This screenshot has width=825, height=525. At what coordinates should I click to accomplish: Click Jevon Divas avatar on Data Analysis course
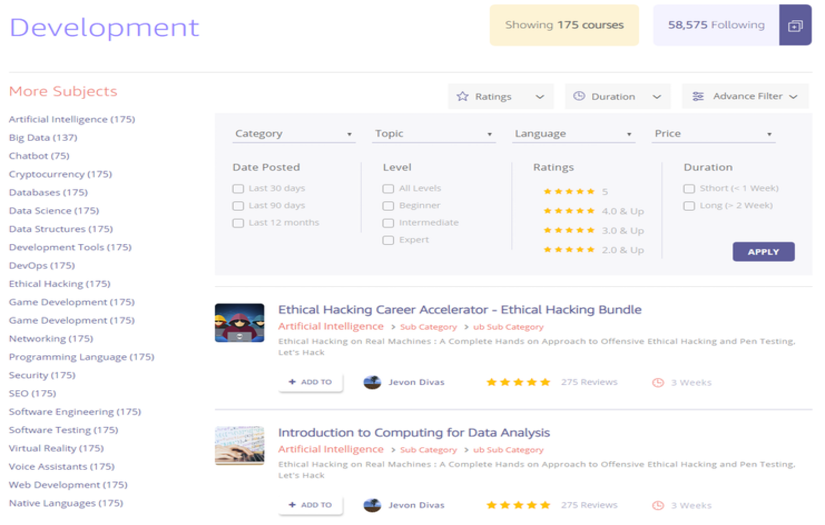coord(372,505)
